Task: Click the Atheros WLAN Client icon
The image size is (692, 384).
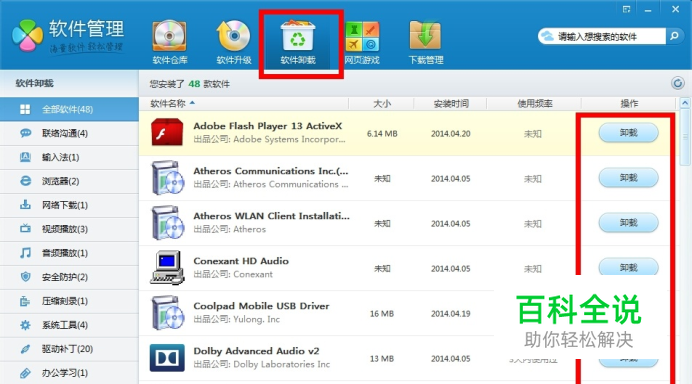Action: [x=167, y=223]
